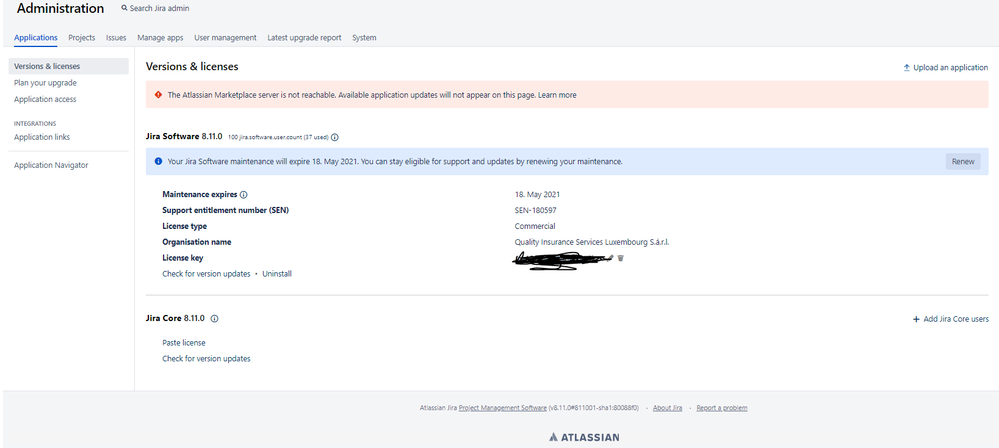999x448 pixels.
Task: Click the Quality Insurance Services Luxembourg organisation name
Action: tap(592, 242)
